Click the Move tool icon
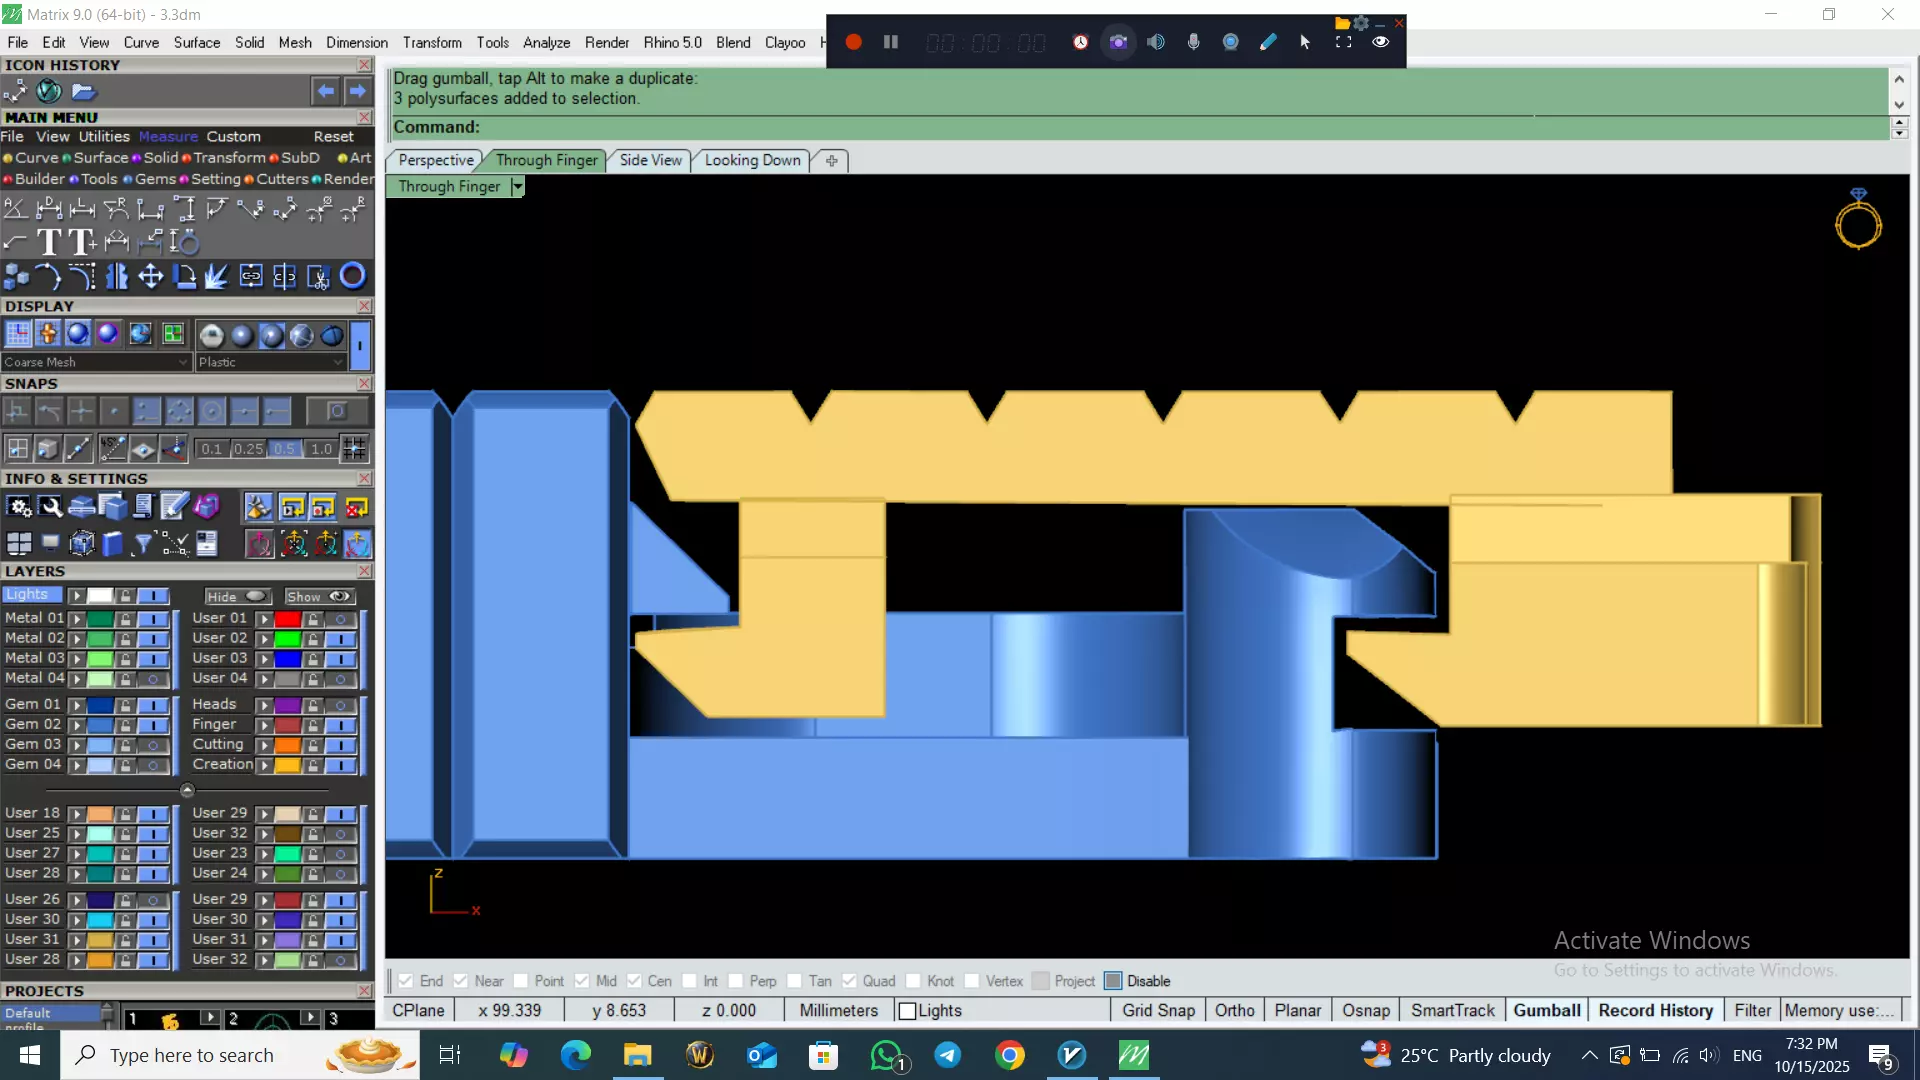The width and height of the screenshot is (1920, 1080). pyautogui.click(x=150, y=276)
